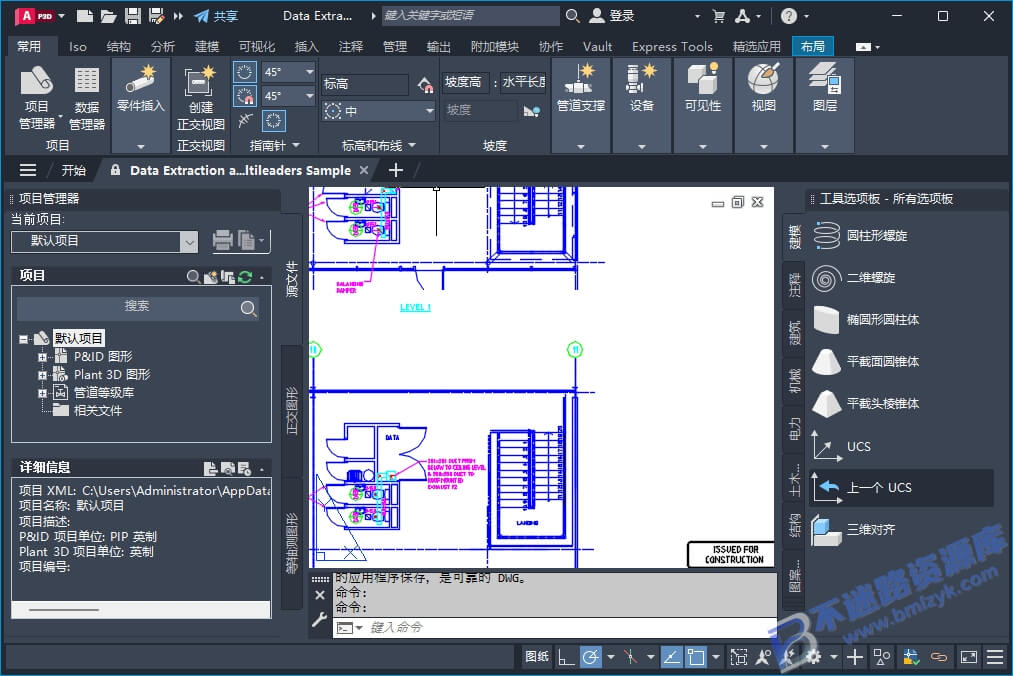Toggle the compass snap magnet button
Viewport: 1013px width, 676px height.
tap(244, 96)
